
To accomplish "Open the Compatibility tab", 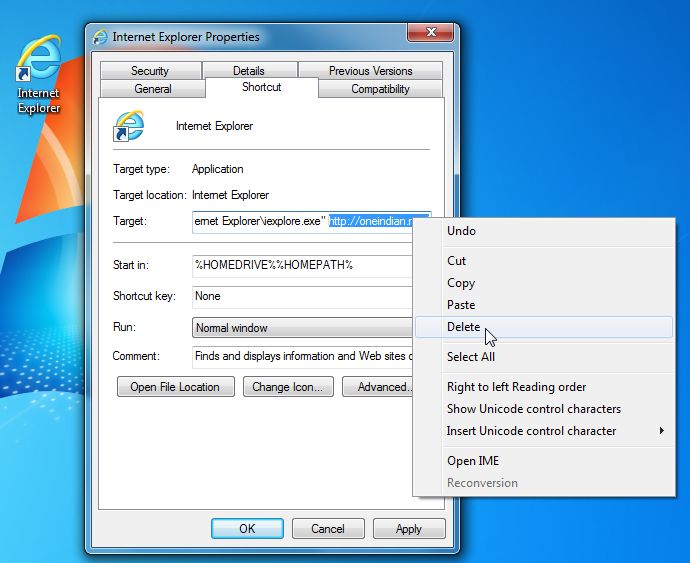I will click(x=380, y=89).
